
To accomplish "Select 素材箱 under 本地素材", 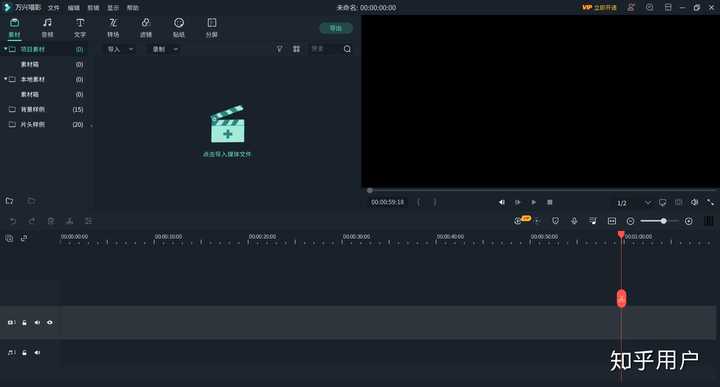I will click(x=30, y=94).
